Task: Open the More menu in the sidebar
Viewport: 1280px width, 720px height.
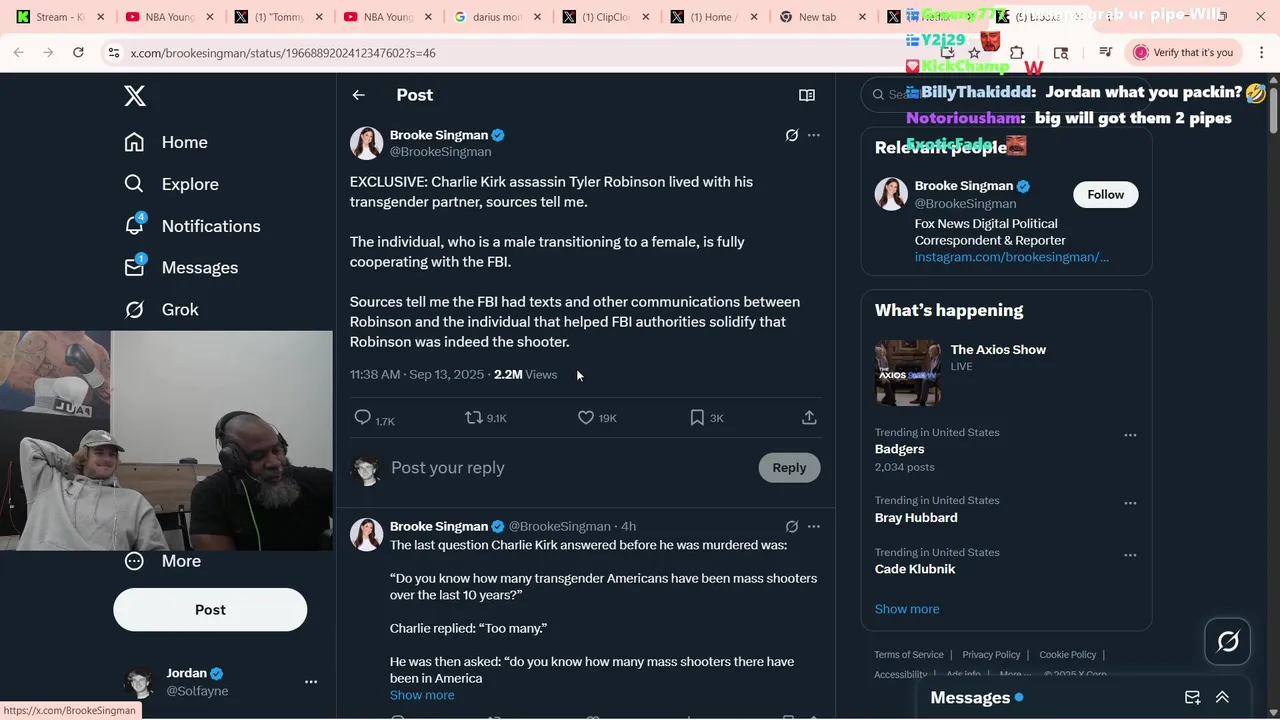Action: [x=162, y=561]
